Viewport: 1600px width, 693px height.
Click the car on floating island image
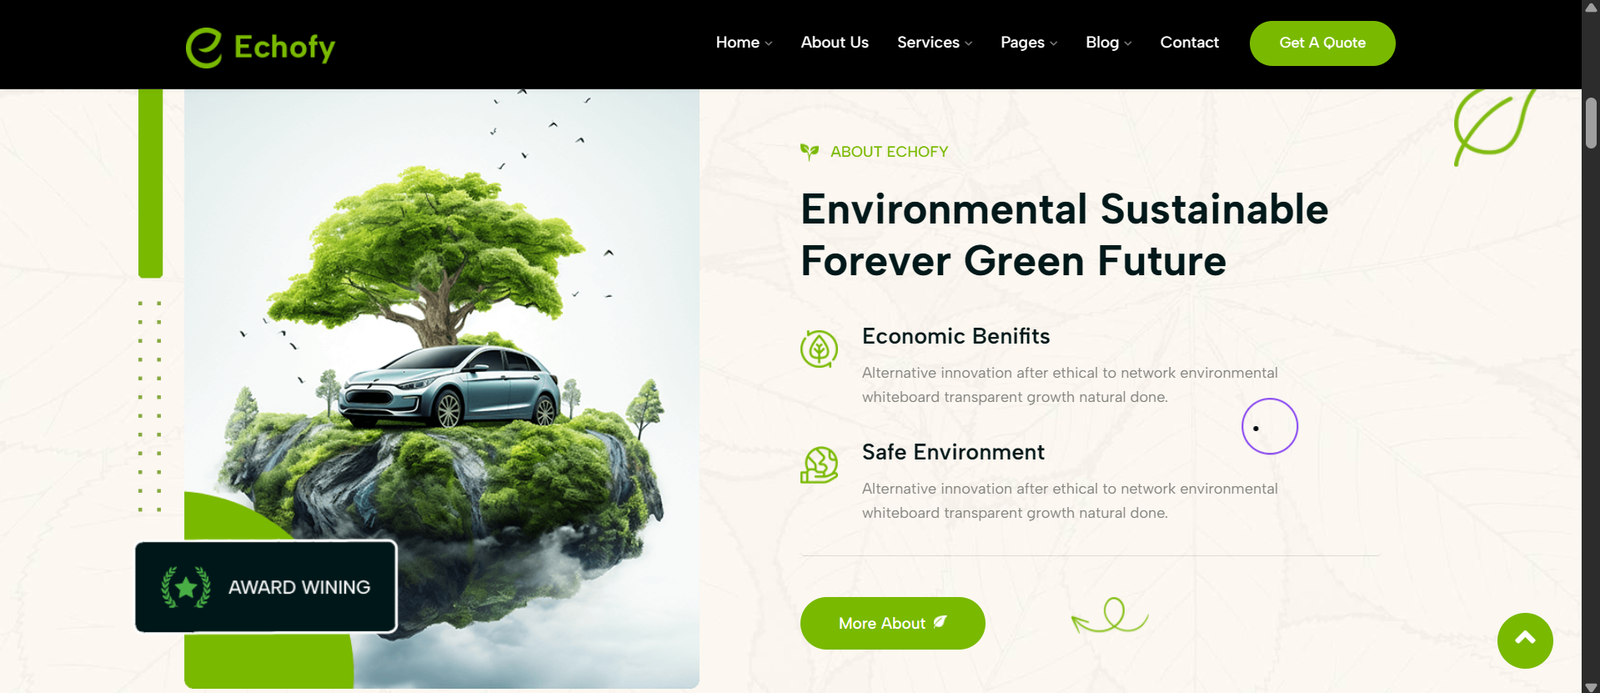coord(442,388)
